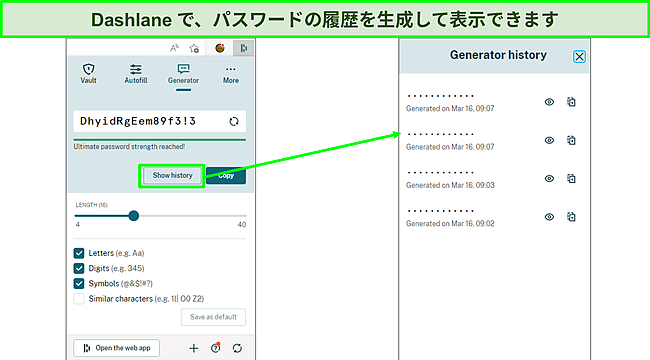This screenshot has height=360, width=650.
Task: Open the Autofill tab
Action: [x=136, y=74]
